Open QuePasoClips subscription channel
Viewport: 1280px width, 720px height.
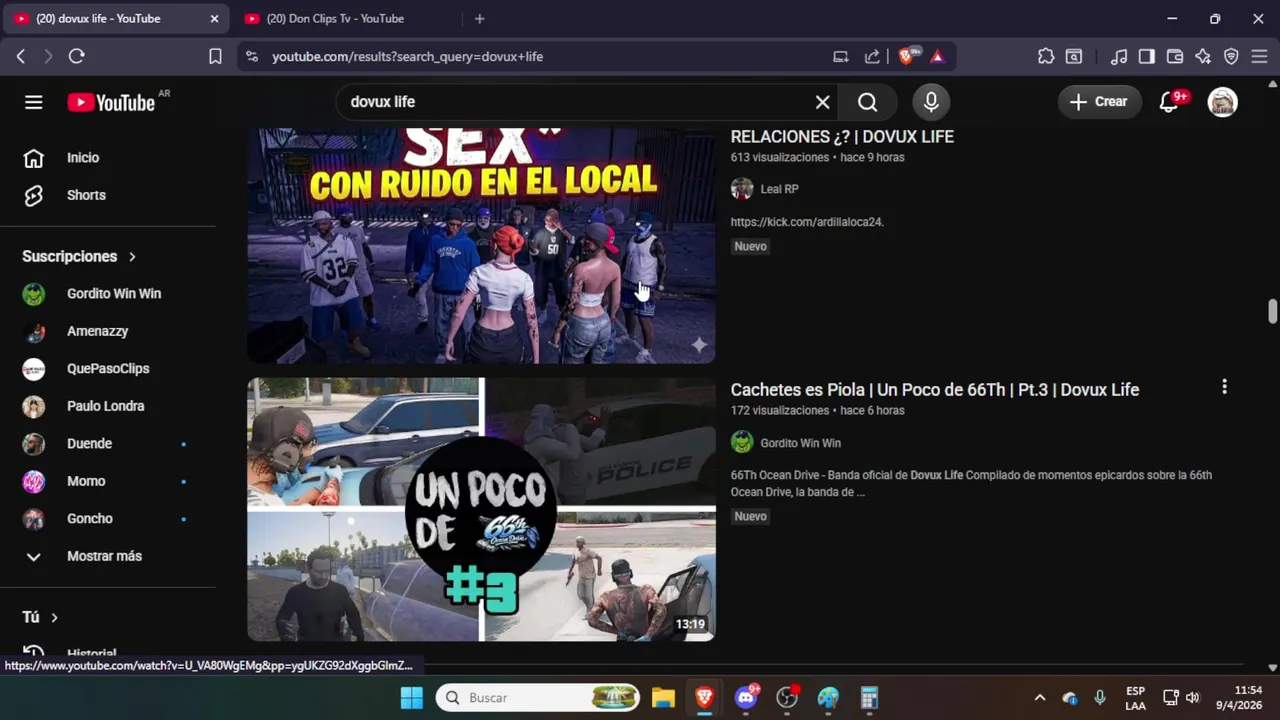pyautogui.click(x=108, y=369)
